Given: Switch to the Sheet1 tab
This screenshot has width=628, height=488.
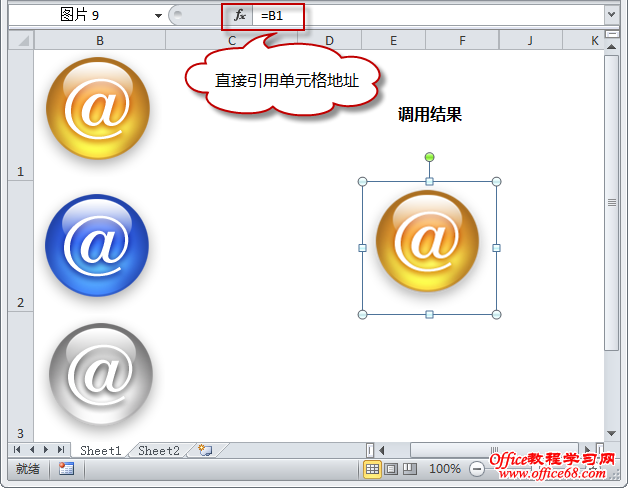Looking at the screenshot, I should [100, 450].
